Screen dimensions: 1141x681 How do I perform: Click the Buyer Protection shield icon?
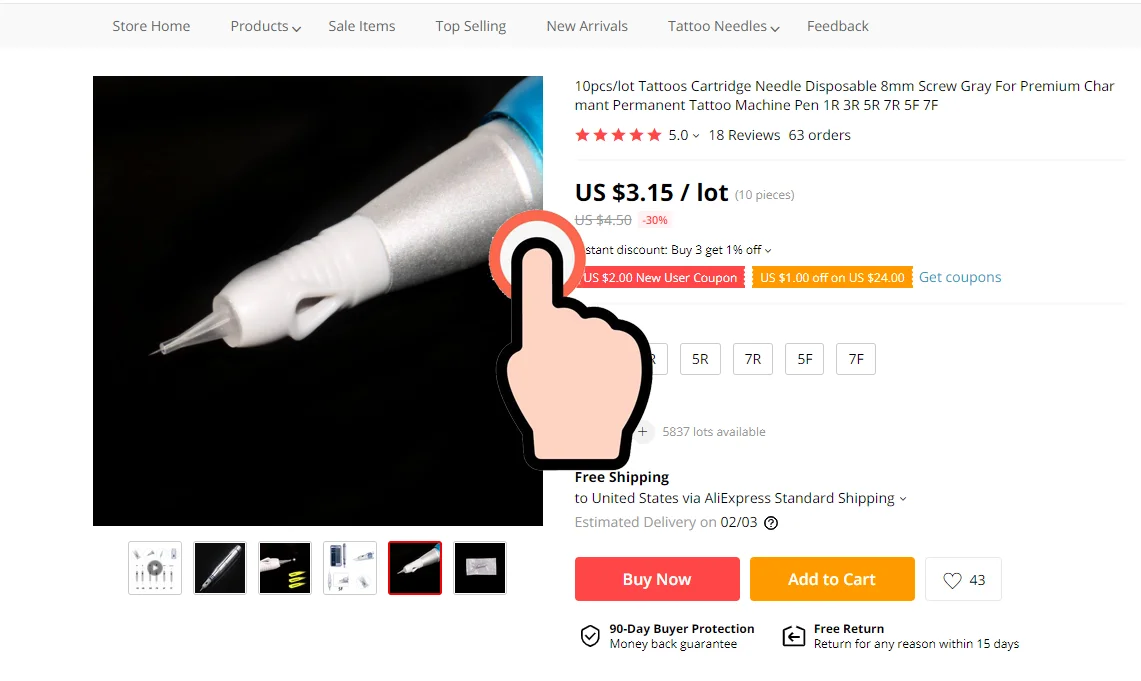pos(589,636)
